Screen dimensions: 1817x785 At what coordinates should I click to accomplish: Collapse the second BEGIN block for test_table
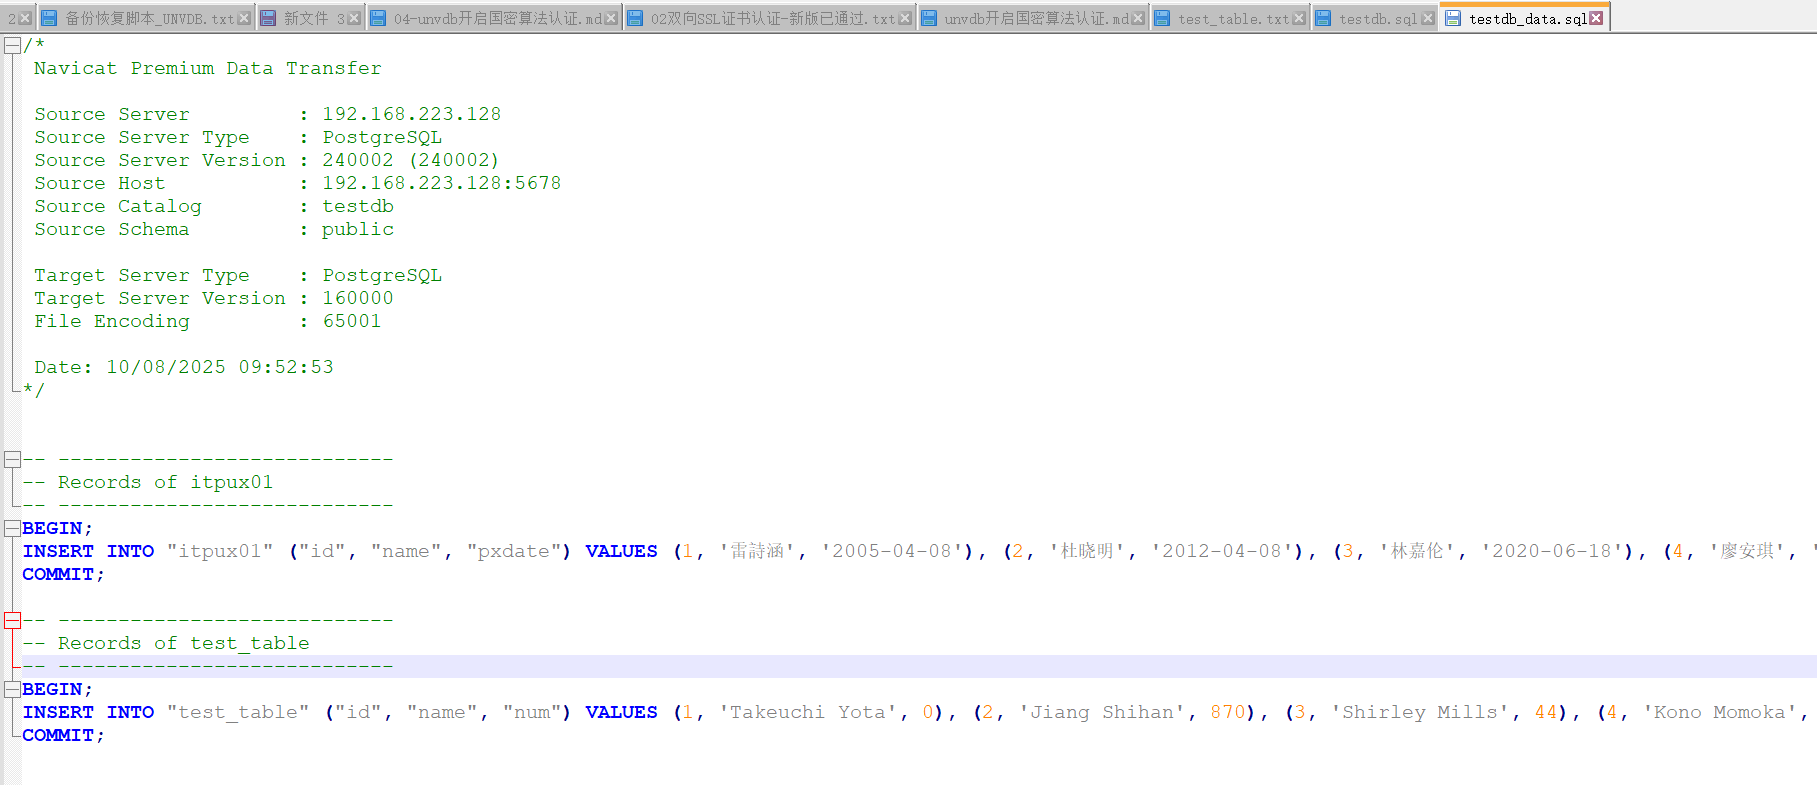click(12, 689)
